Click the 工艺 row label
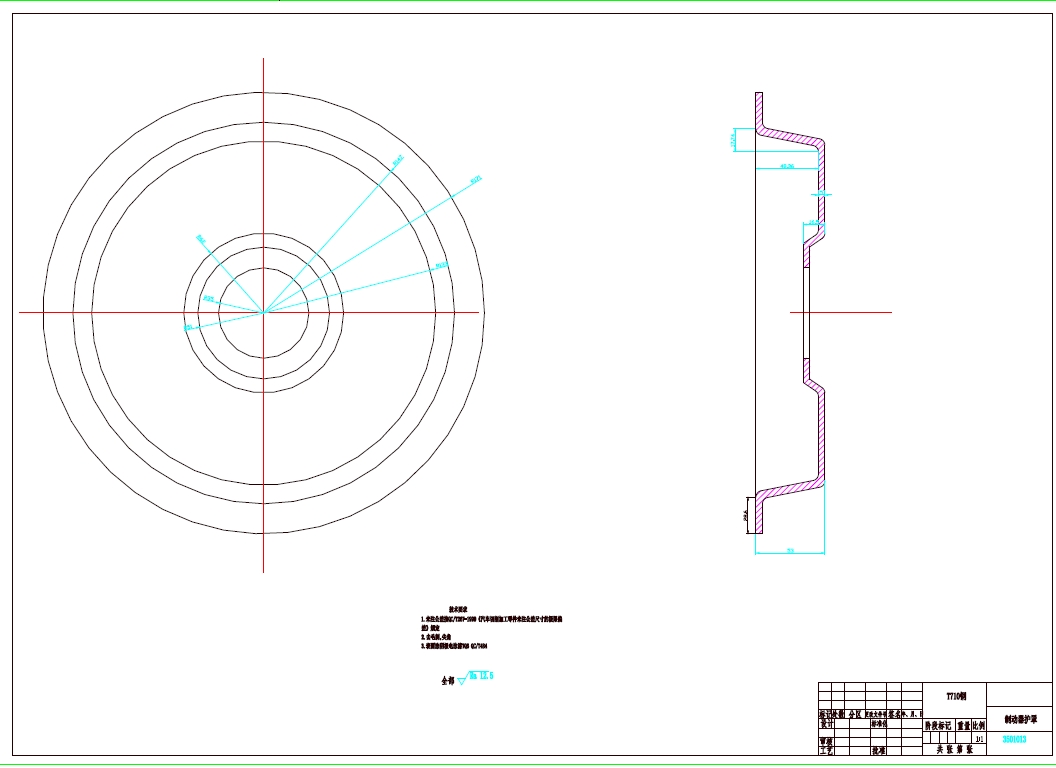Viewport: 1056px width, 768px height. 826,750
